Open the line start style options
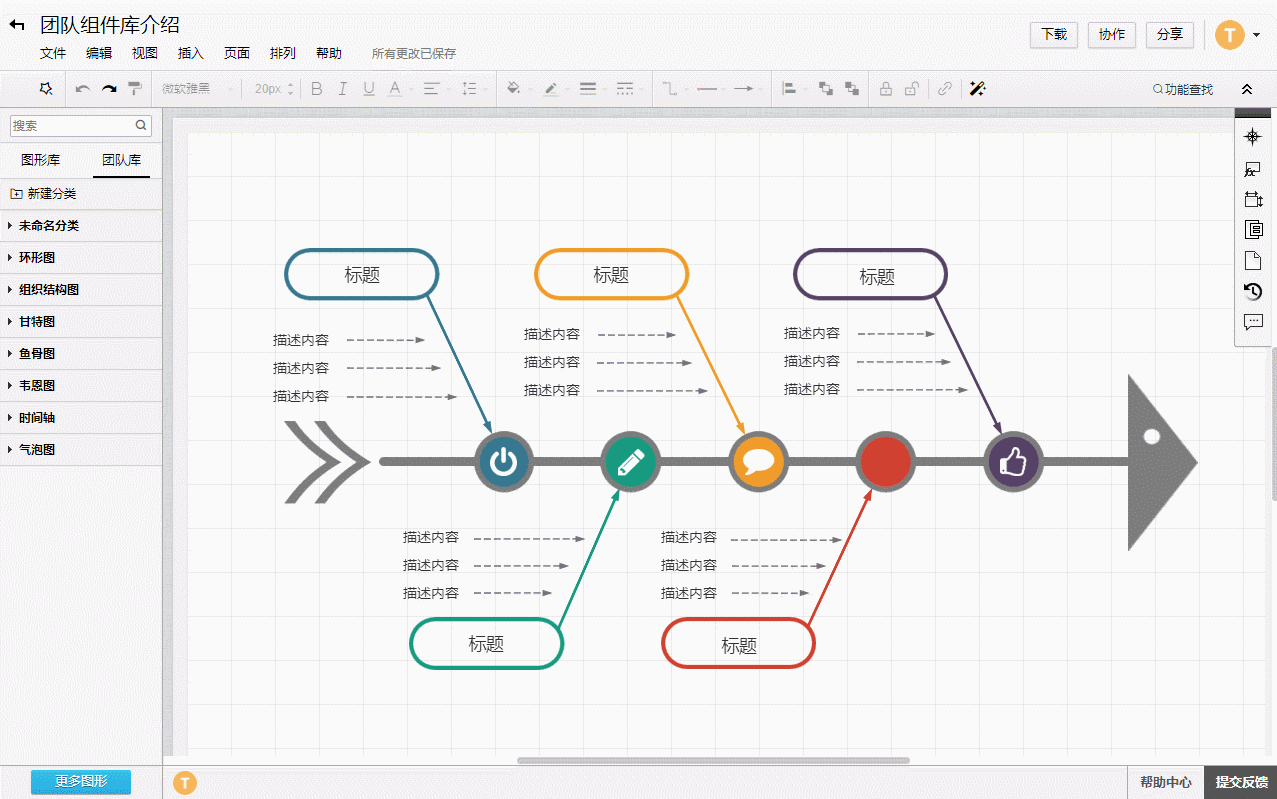Screen dimensions: 1277x799 (707, 89)
